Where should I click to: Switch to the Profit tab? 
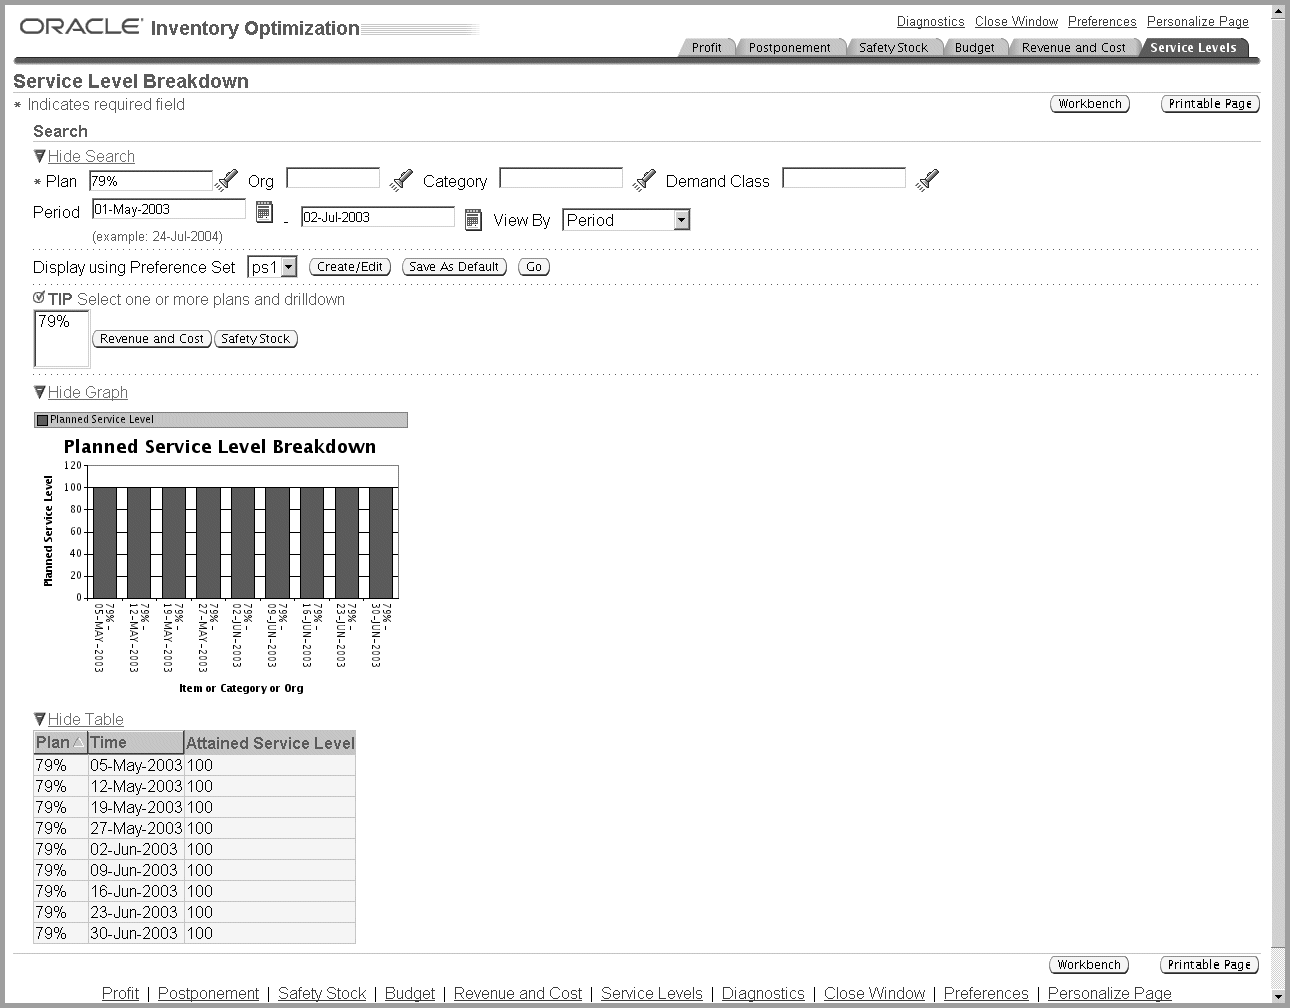[x=706, y=47]
